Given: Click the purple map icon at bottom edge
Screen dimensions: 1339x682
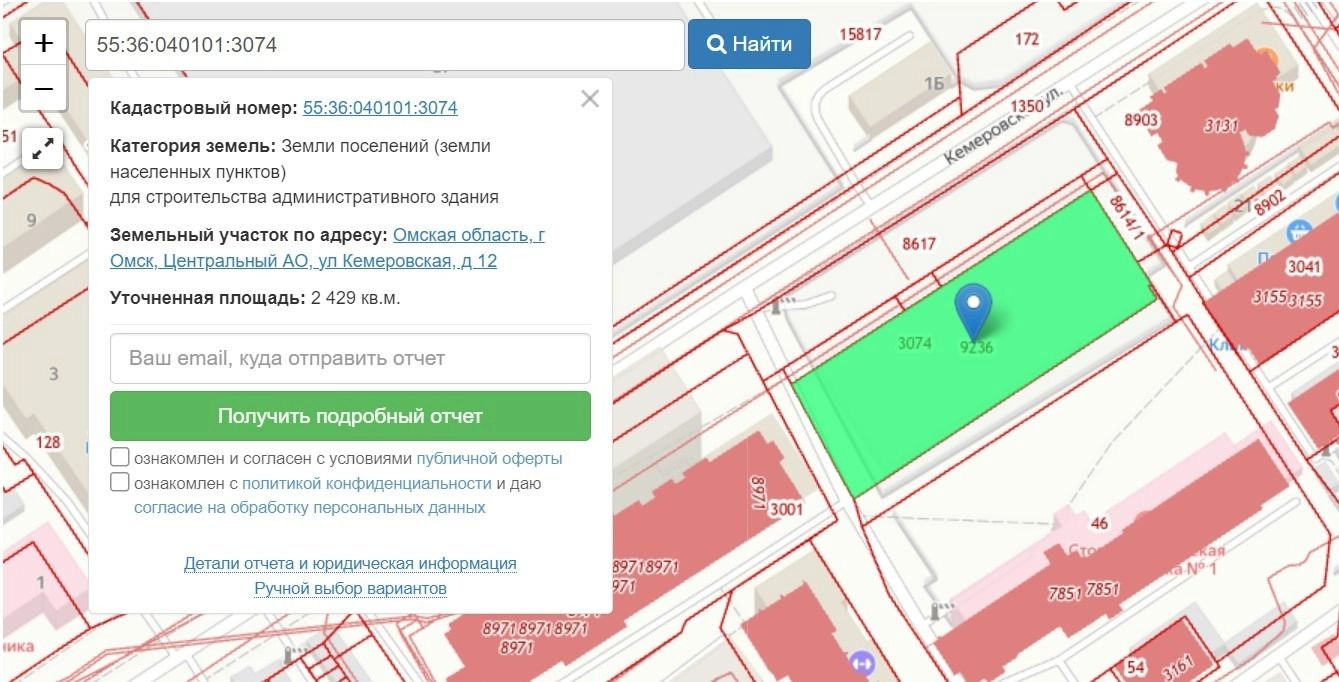Looking at the screenshot, I should [862, 663].
